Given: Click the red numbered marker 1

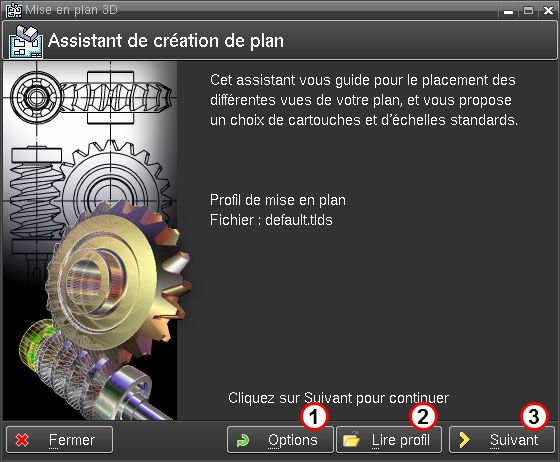Looking at the screenshot, I should [314, 416].
